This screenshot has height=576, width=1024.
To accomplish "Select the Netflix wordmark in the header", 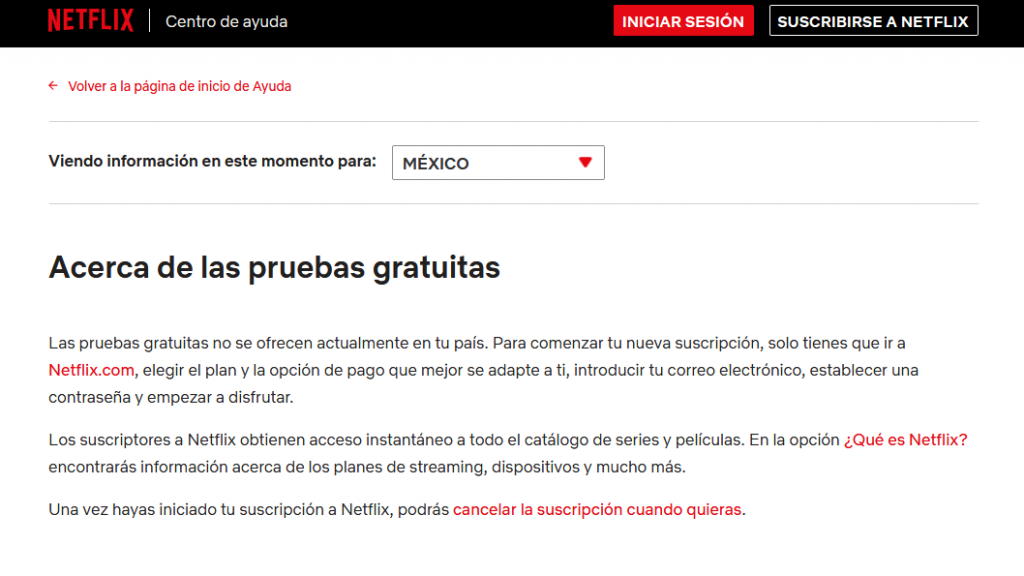I will pos(90,19).
